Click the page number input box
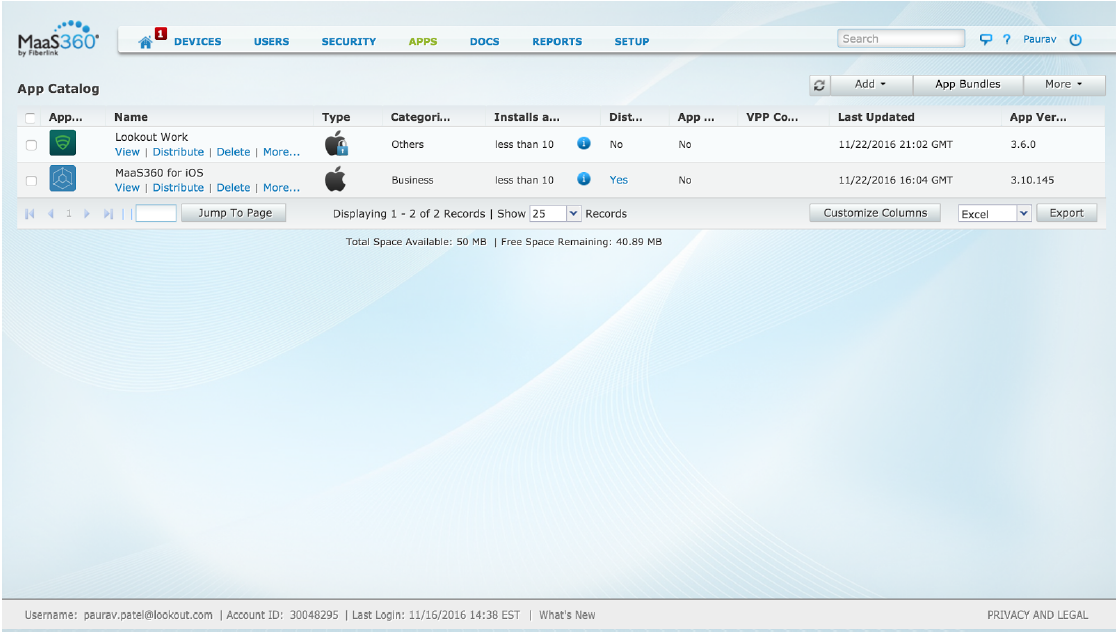Viewport: 1119px width, 634px height. click(x=156, y=213)
